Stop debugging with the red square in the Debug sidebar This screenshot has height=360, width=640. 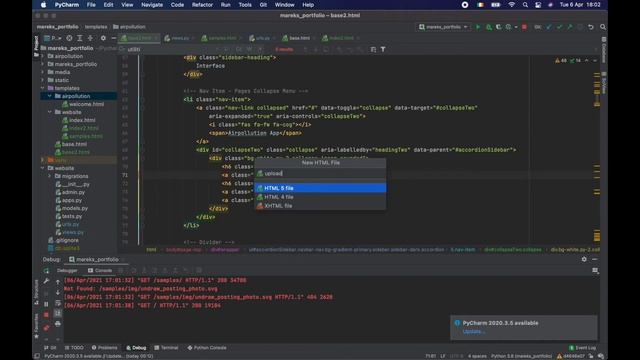coord(46,315)
